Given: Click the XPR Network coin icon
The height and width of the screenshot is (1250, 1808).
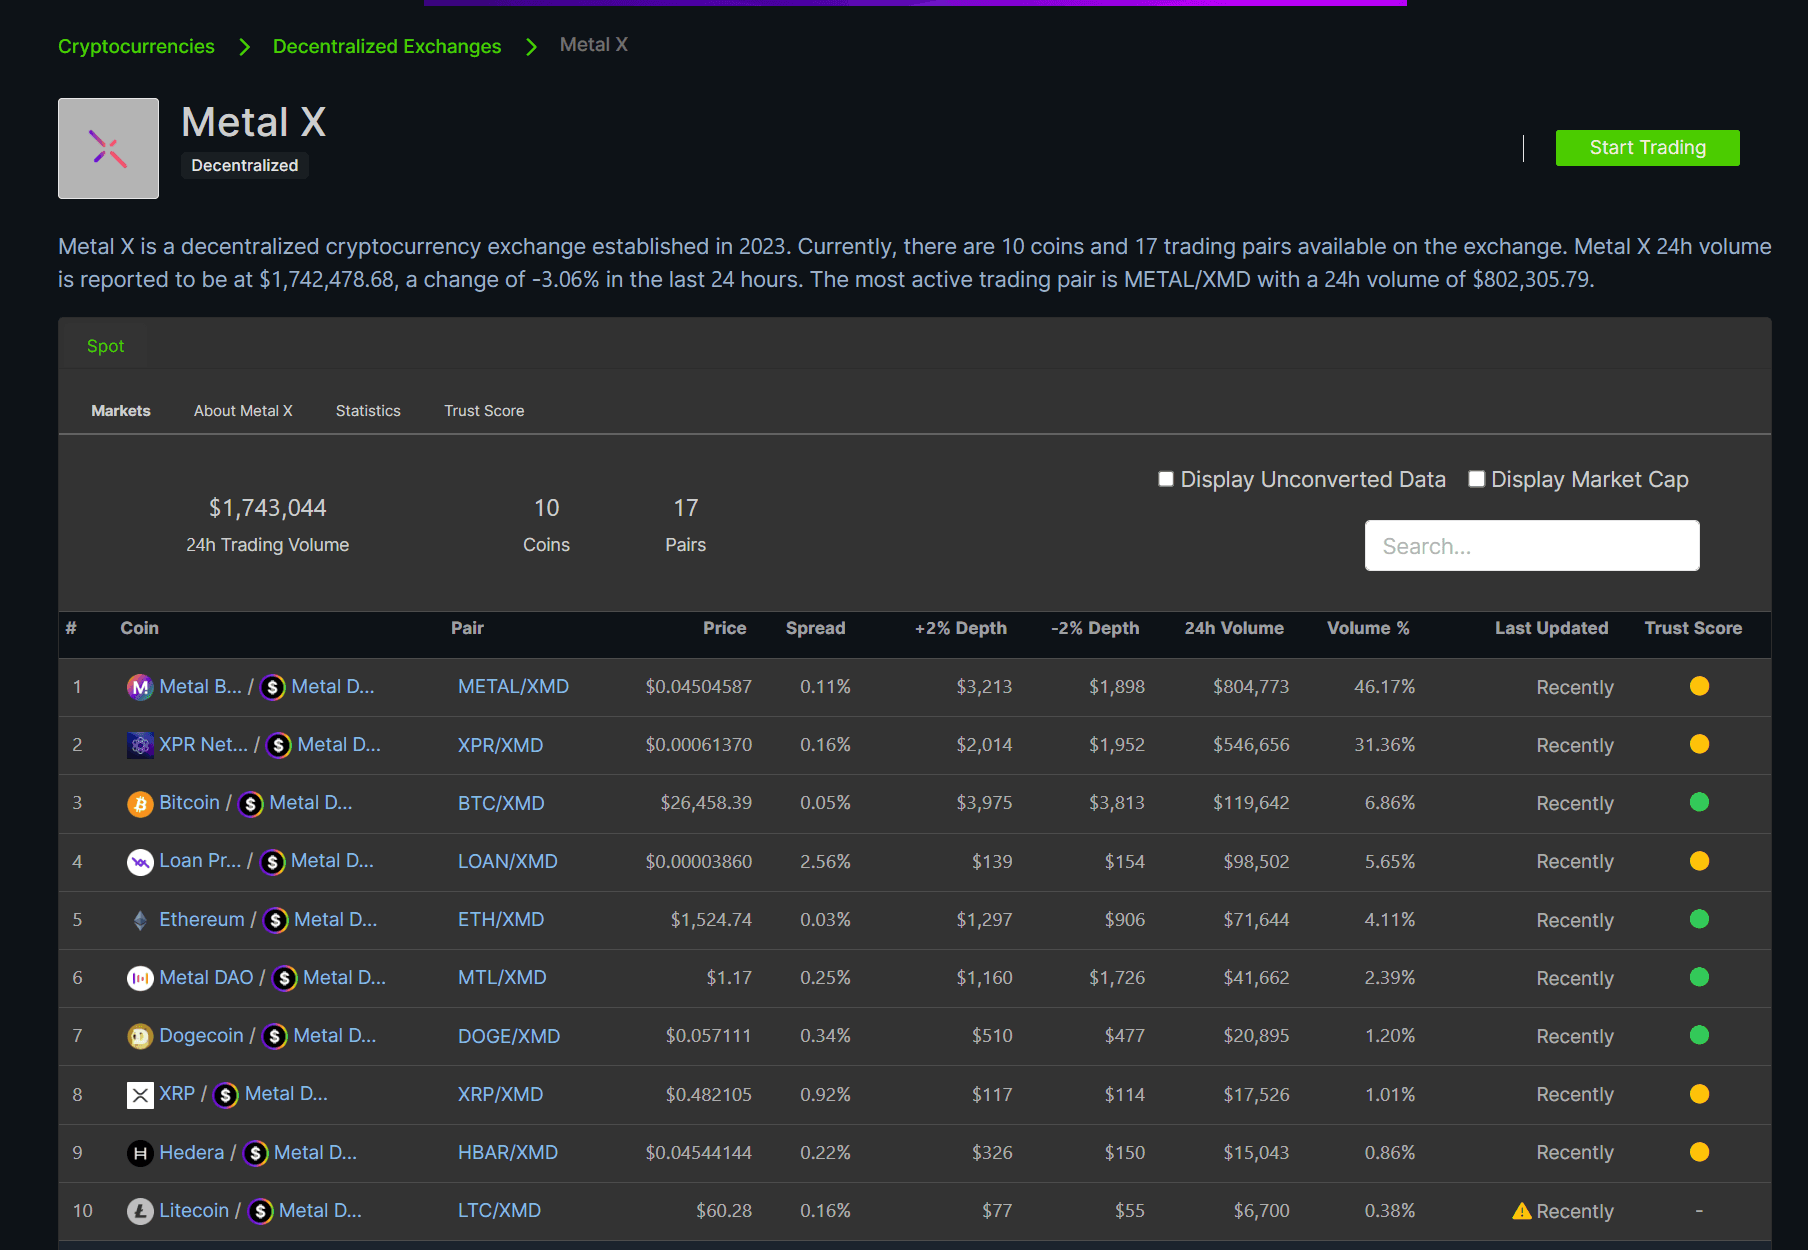Looking at the screenshot, I should (x=140, y=745).
